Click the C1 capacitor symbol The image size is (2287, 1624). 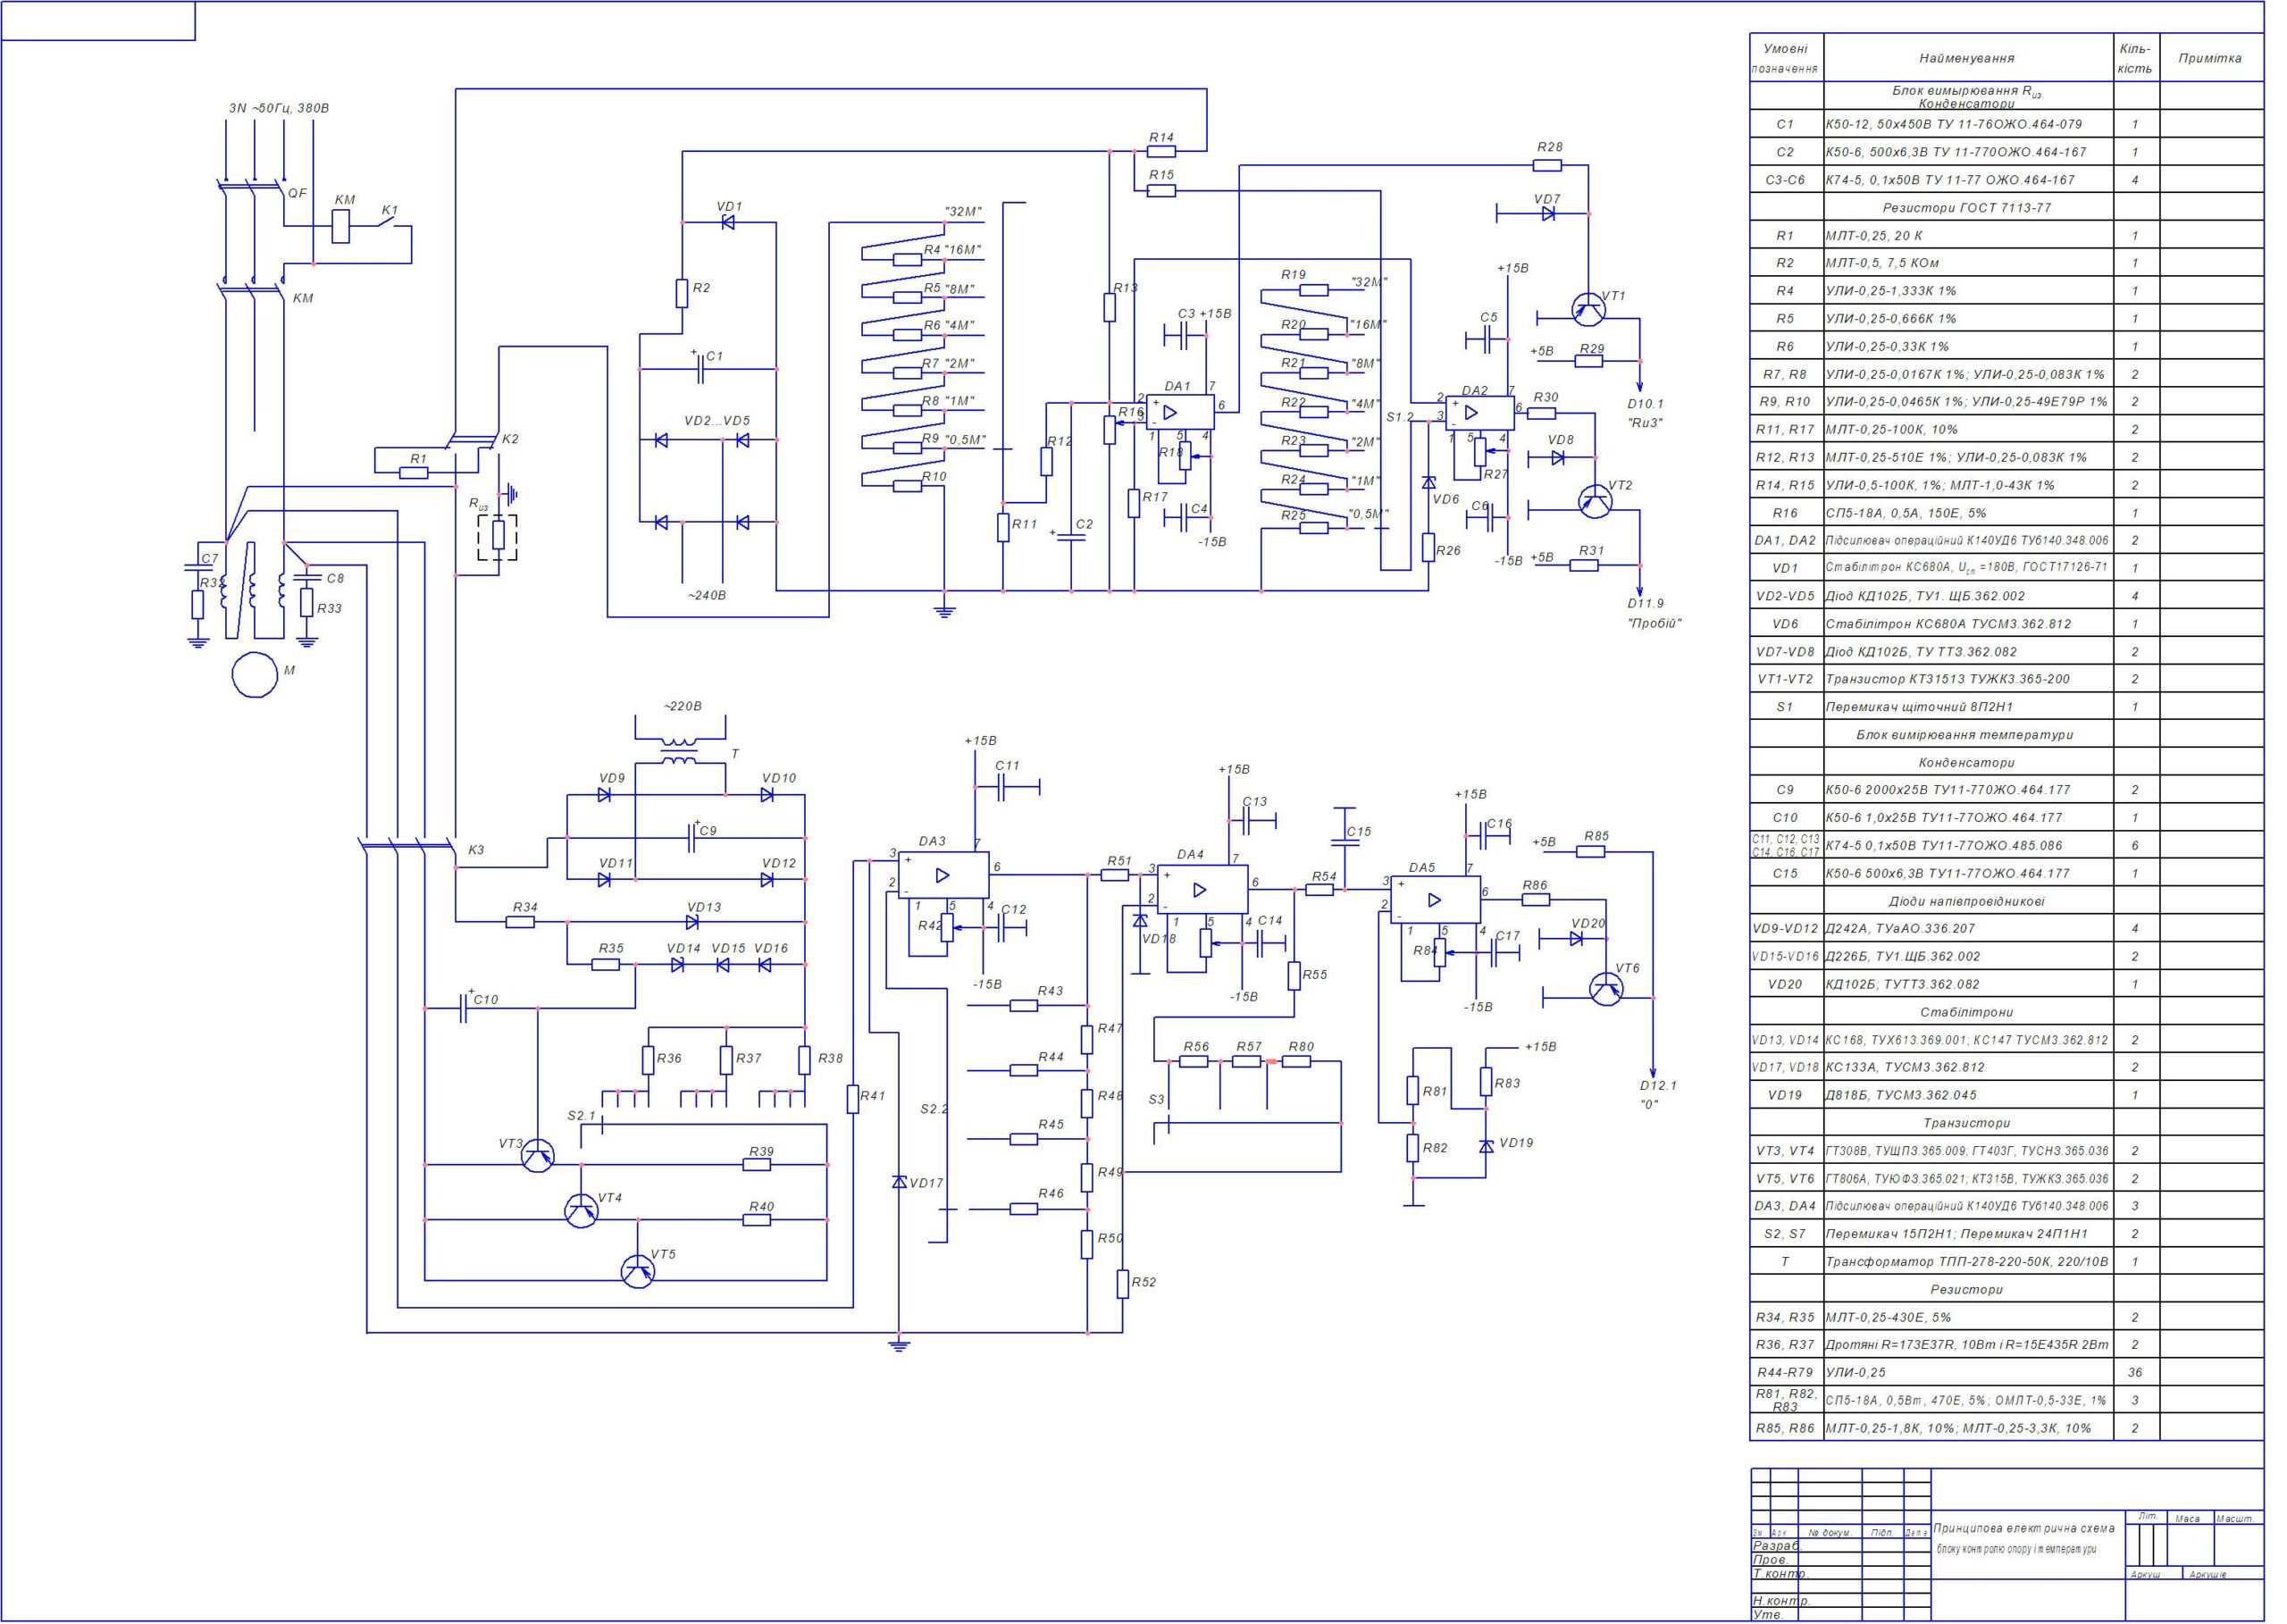(700, 370)
